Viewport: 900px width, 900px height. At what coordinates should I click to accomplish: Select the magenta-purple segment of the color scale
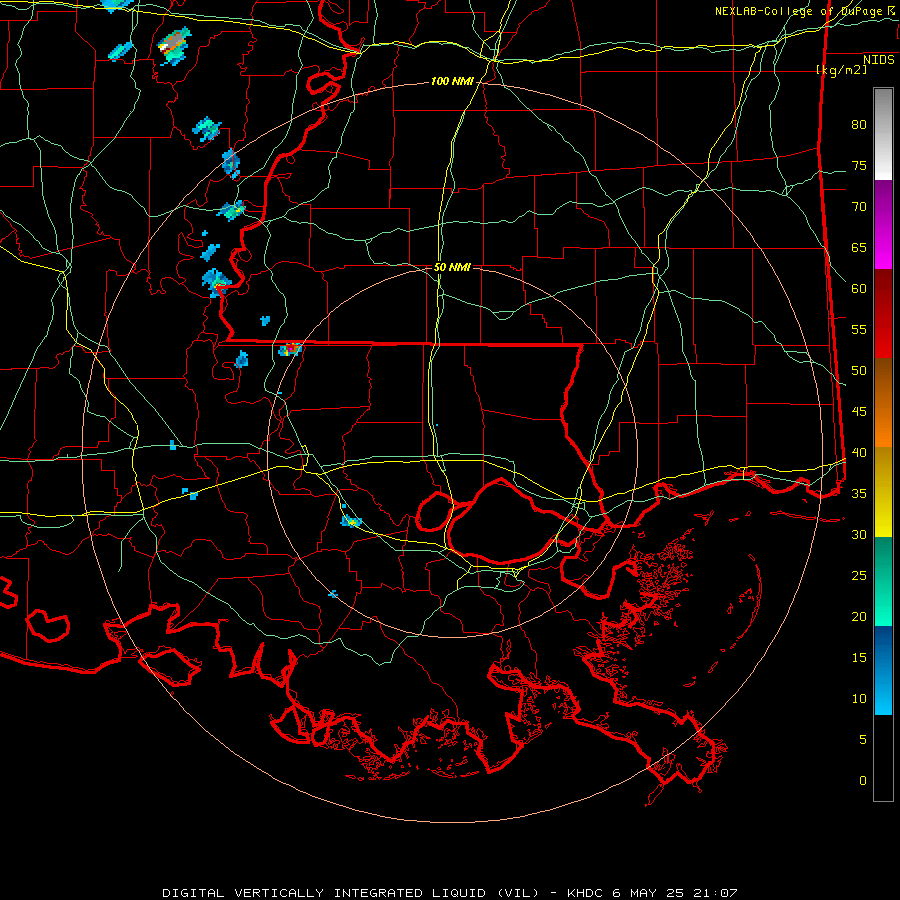click(883, 224)
